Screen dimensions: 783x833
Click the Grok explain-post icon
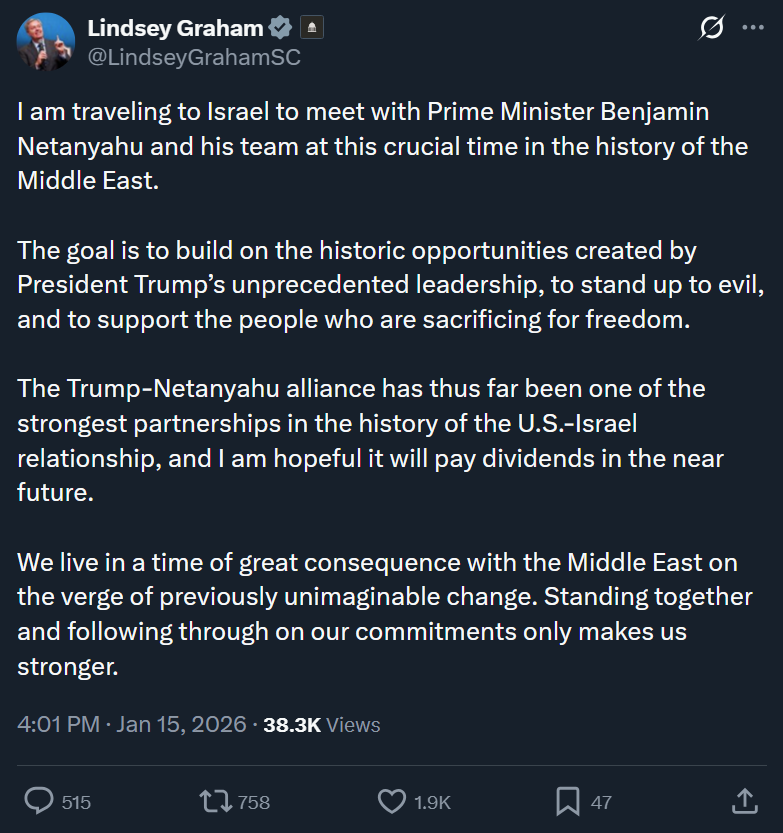(711, 28)
